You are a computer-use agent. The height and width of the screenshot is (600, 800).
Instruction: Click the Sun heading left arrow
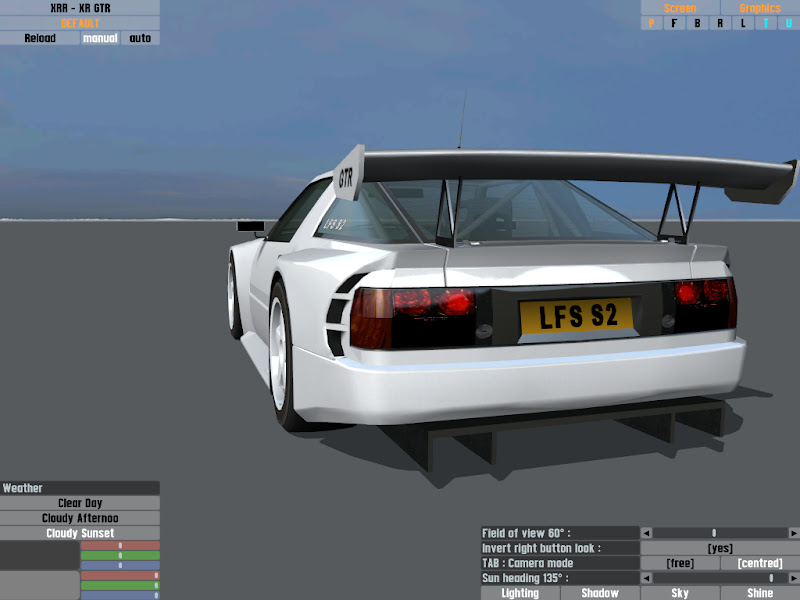(x=646, y=578)
